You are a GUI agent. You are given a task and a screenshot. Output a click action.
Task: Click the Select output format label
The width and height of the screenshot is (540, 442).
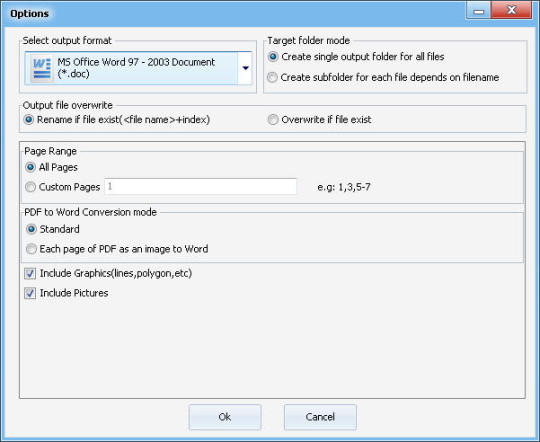click(x=67, y=41)
